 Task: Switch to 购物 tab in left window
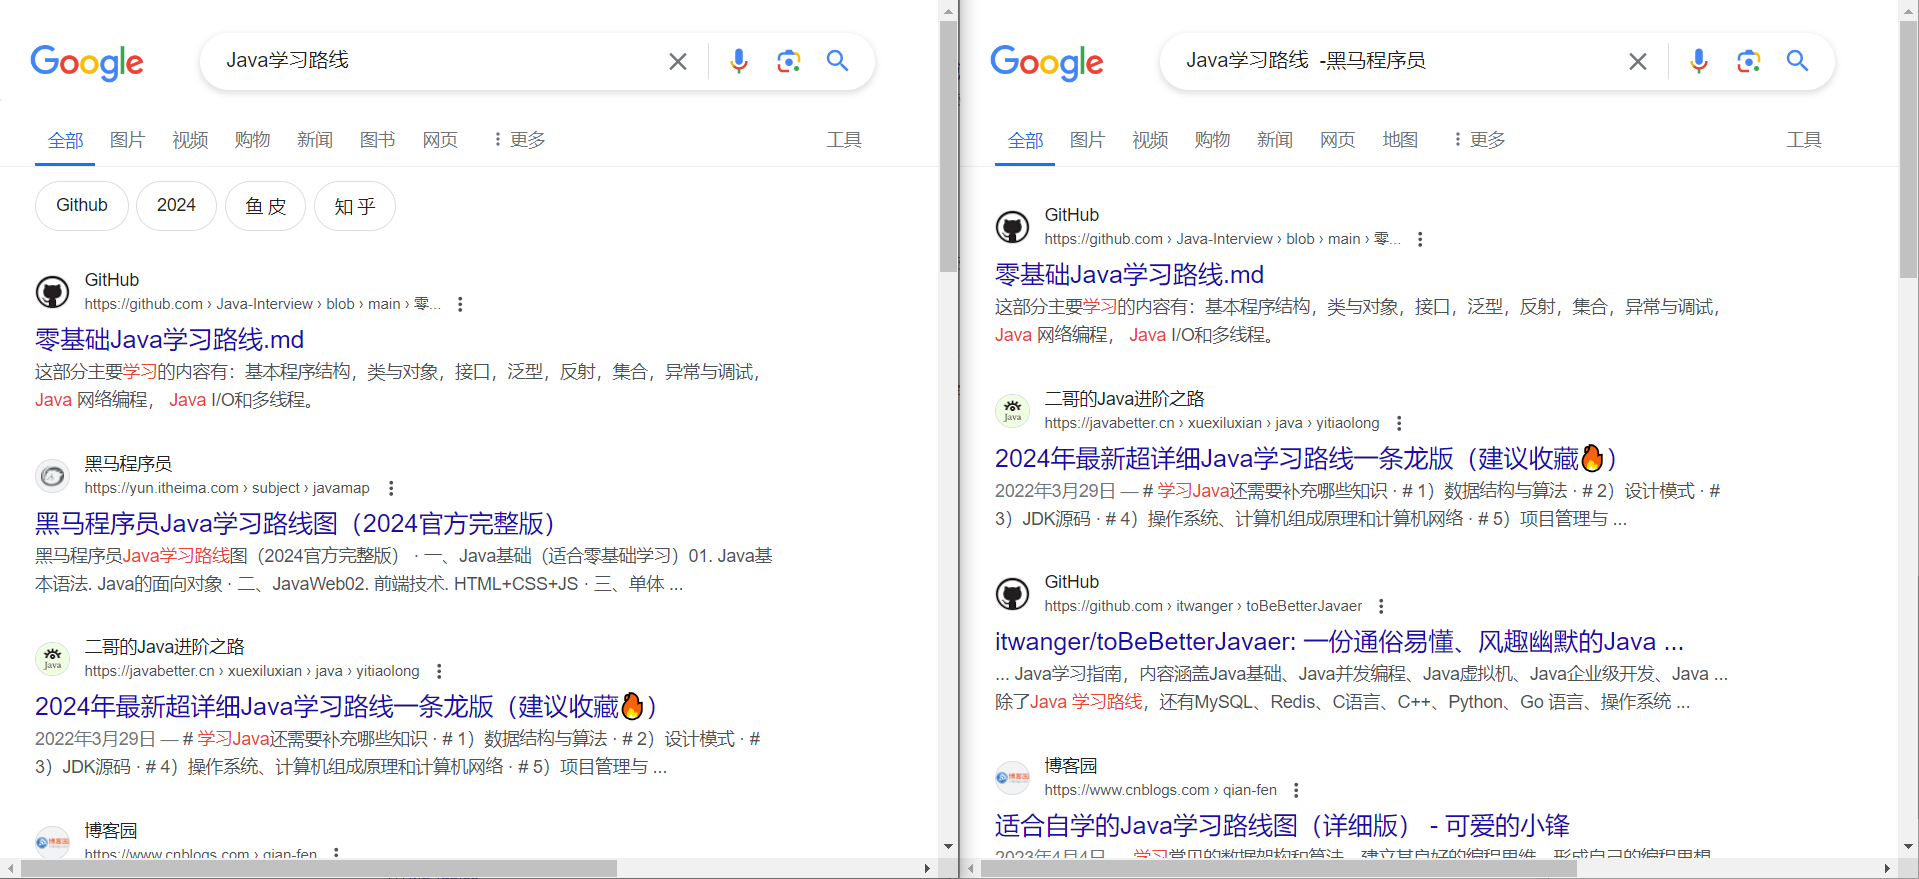(x=252, y=140)
